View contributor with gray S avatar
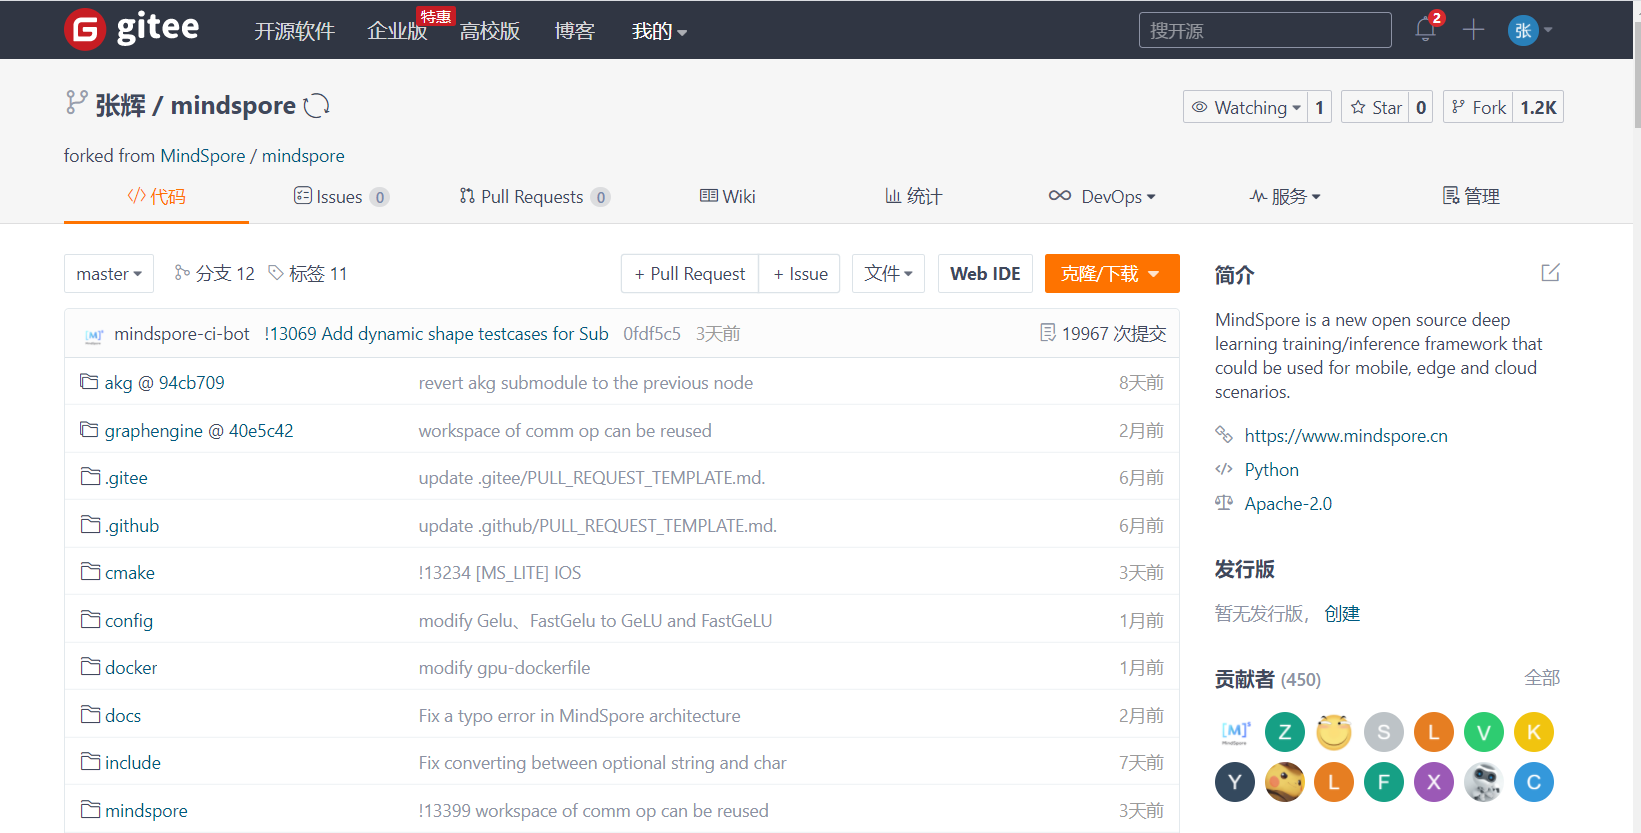The width and height of the screenshot is (1641, 833). [1384, 733]
